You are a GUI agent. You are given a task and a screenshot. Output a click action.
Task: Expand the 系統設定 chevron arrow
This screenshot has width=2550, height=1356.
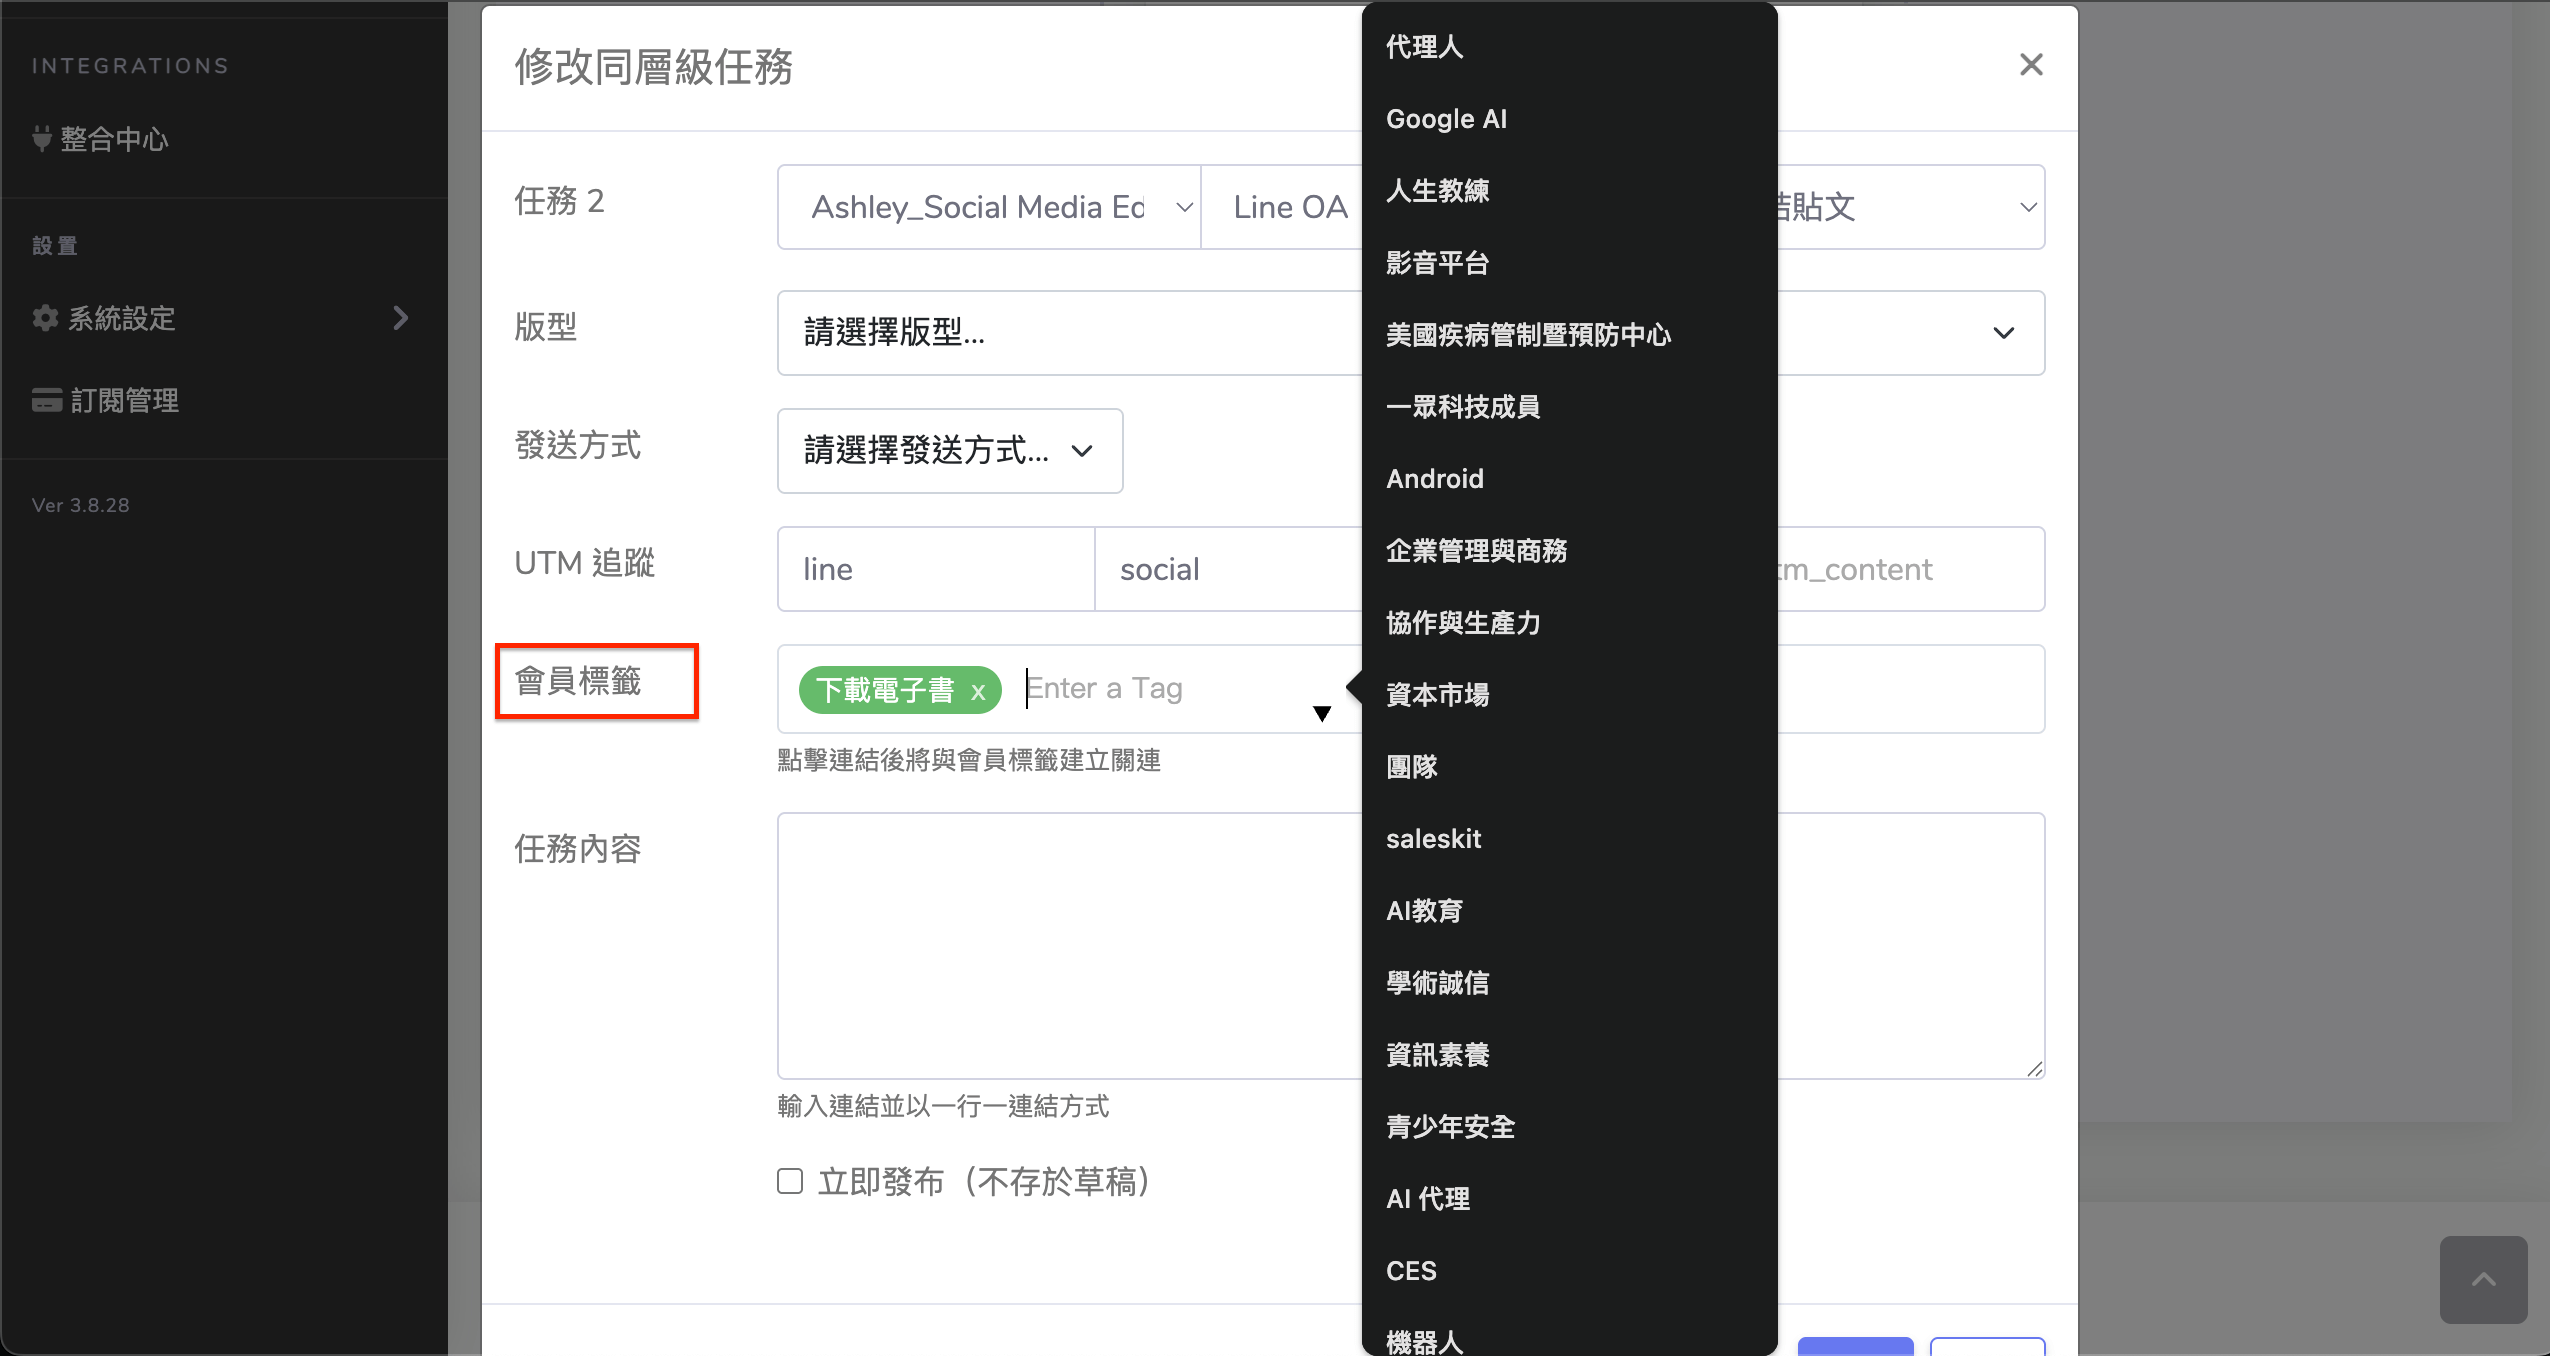point(401,318)
